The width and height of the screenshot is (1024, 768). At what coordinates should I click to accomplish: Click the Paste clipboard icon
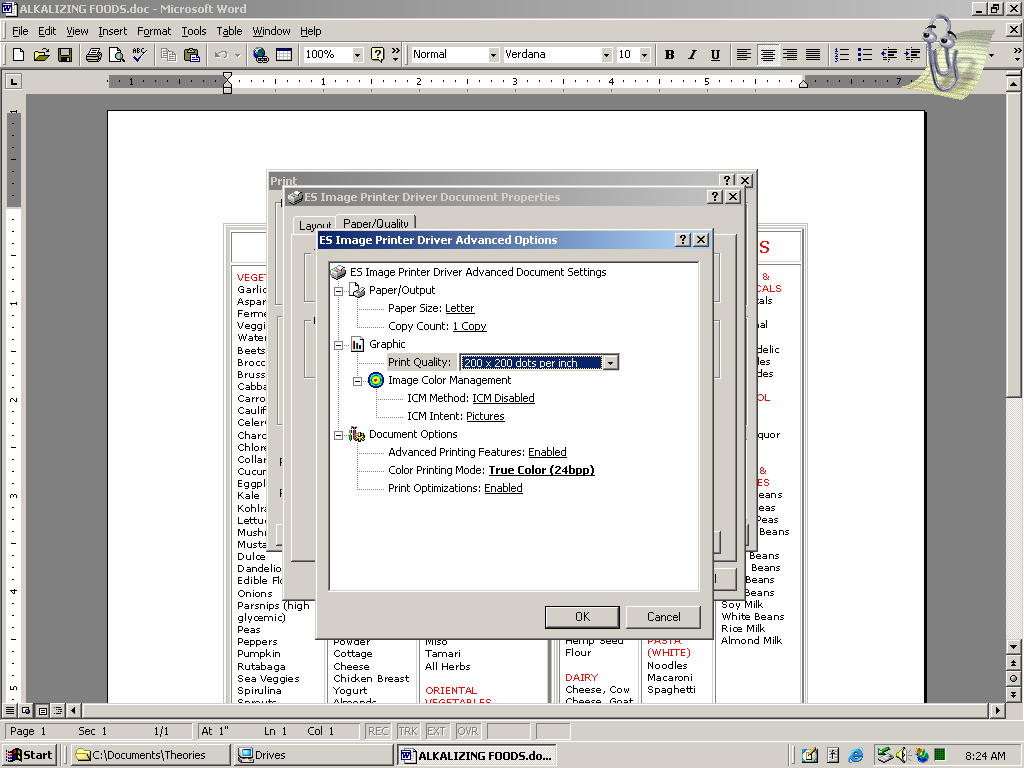pyautogui.click(x=191, y=55)
